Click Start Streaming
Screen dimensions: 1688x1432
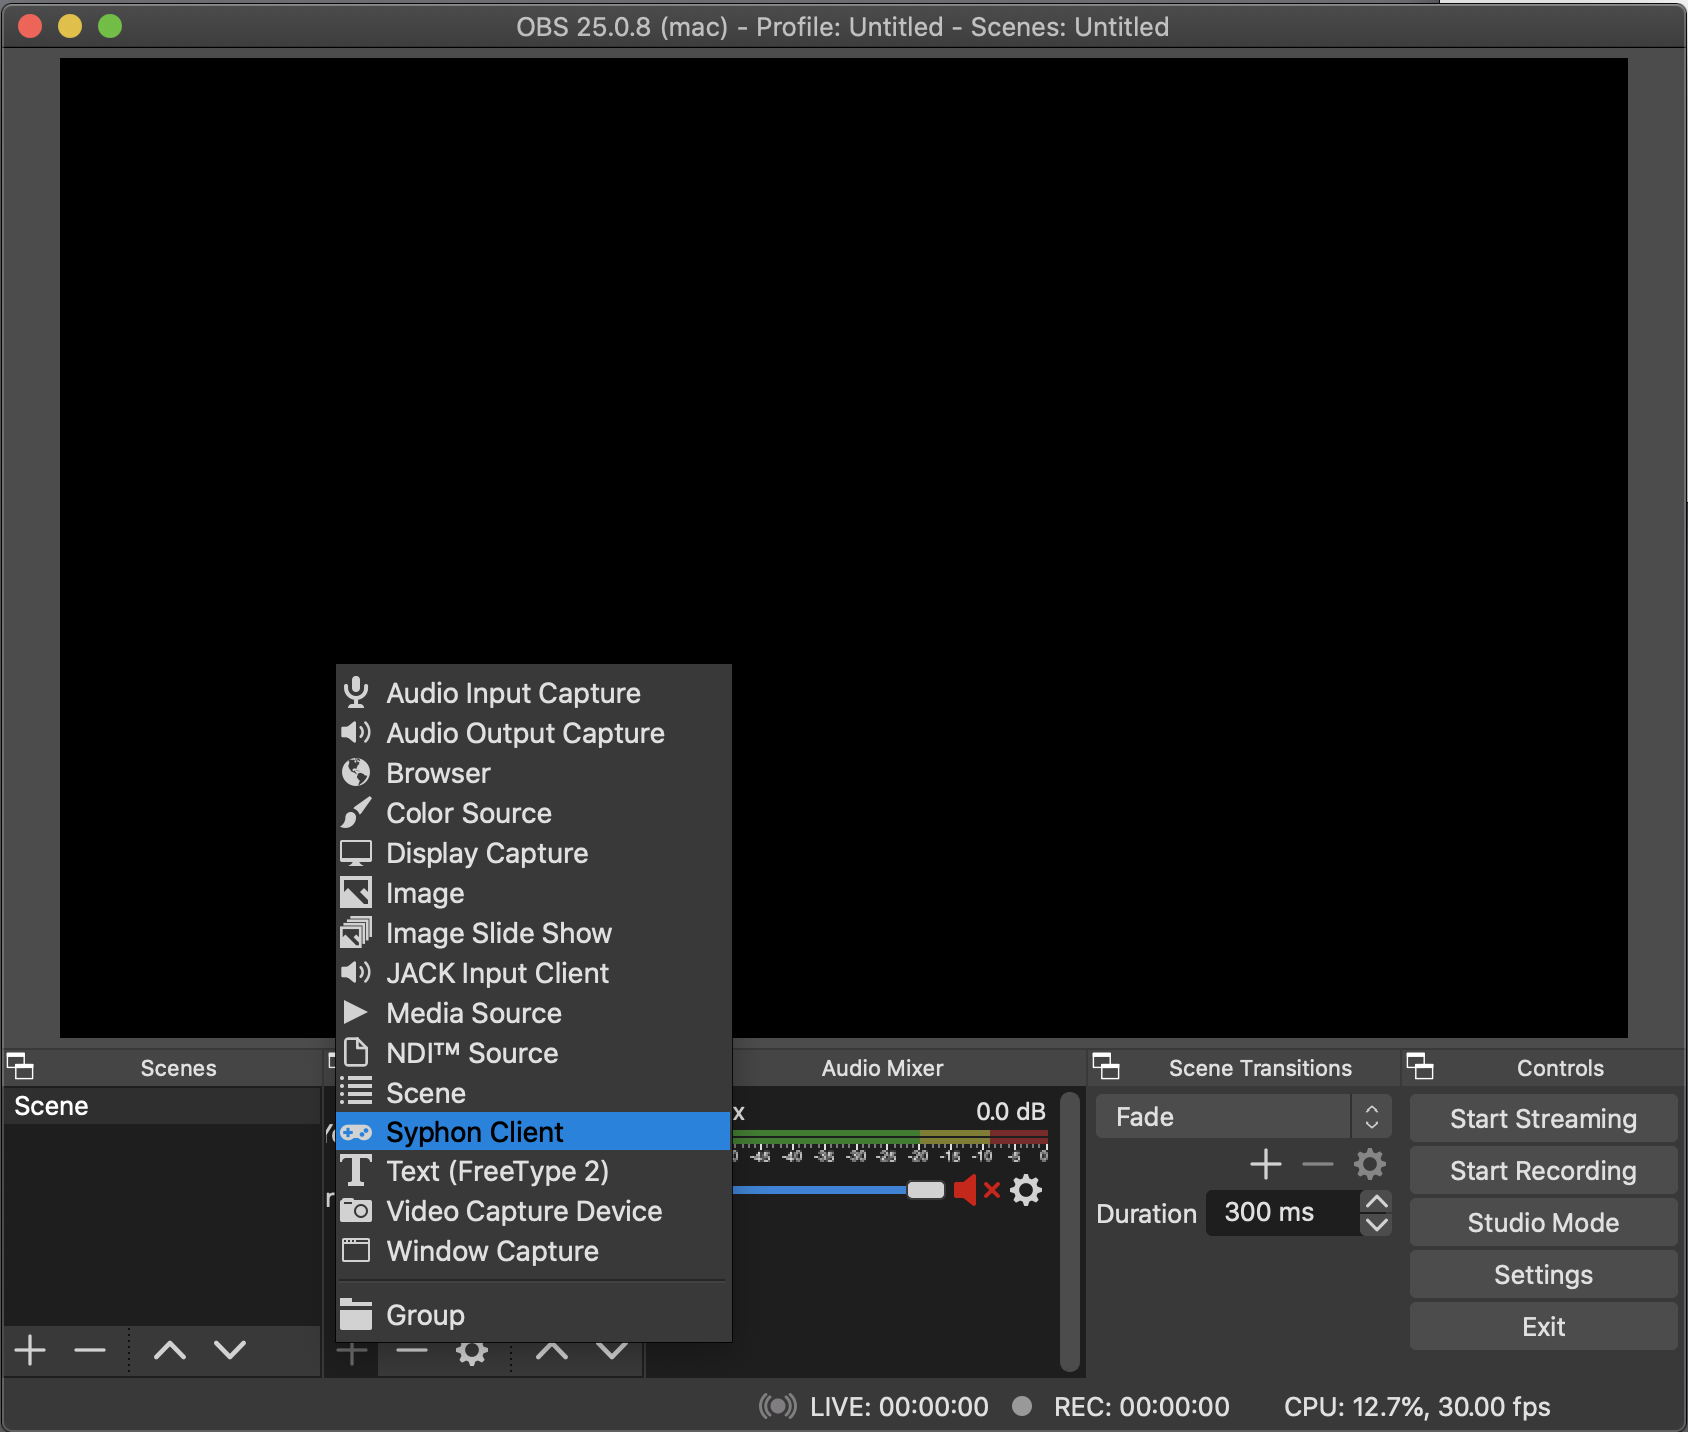click(x=1543, y=1118)
